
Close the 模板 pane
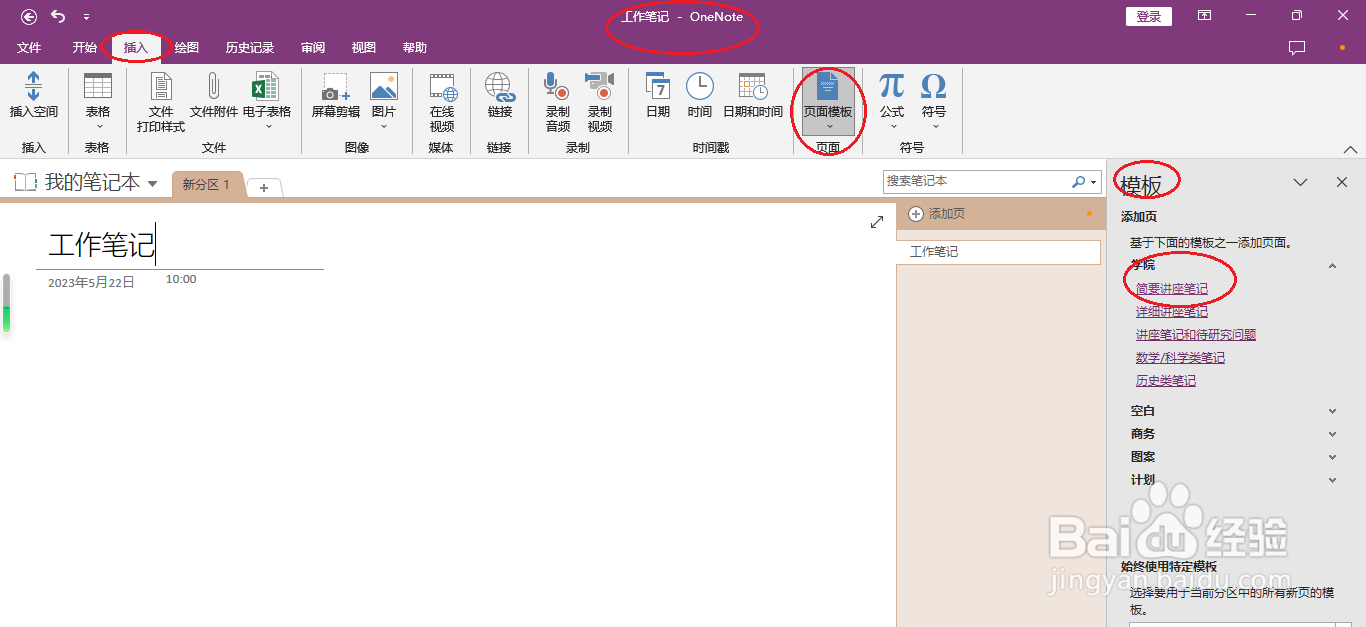(1342, 182)
